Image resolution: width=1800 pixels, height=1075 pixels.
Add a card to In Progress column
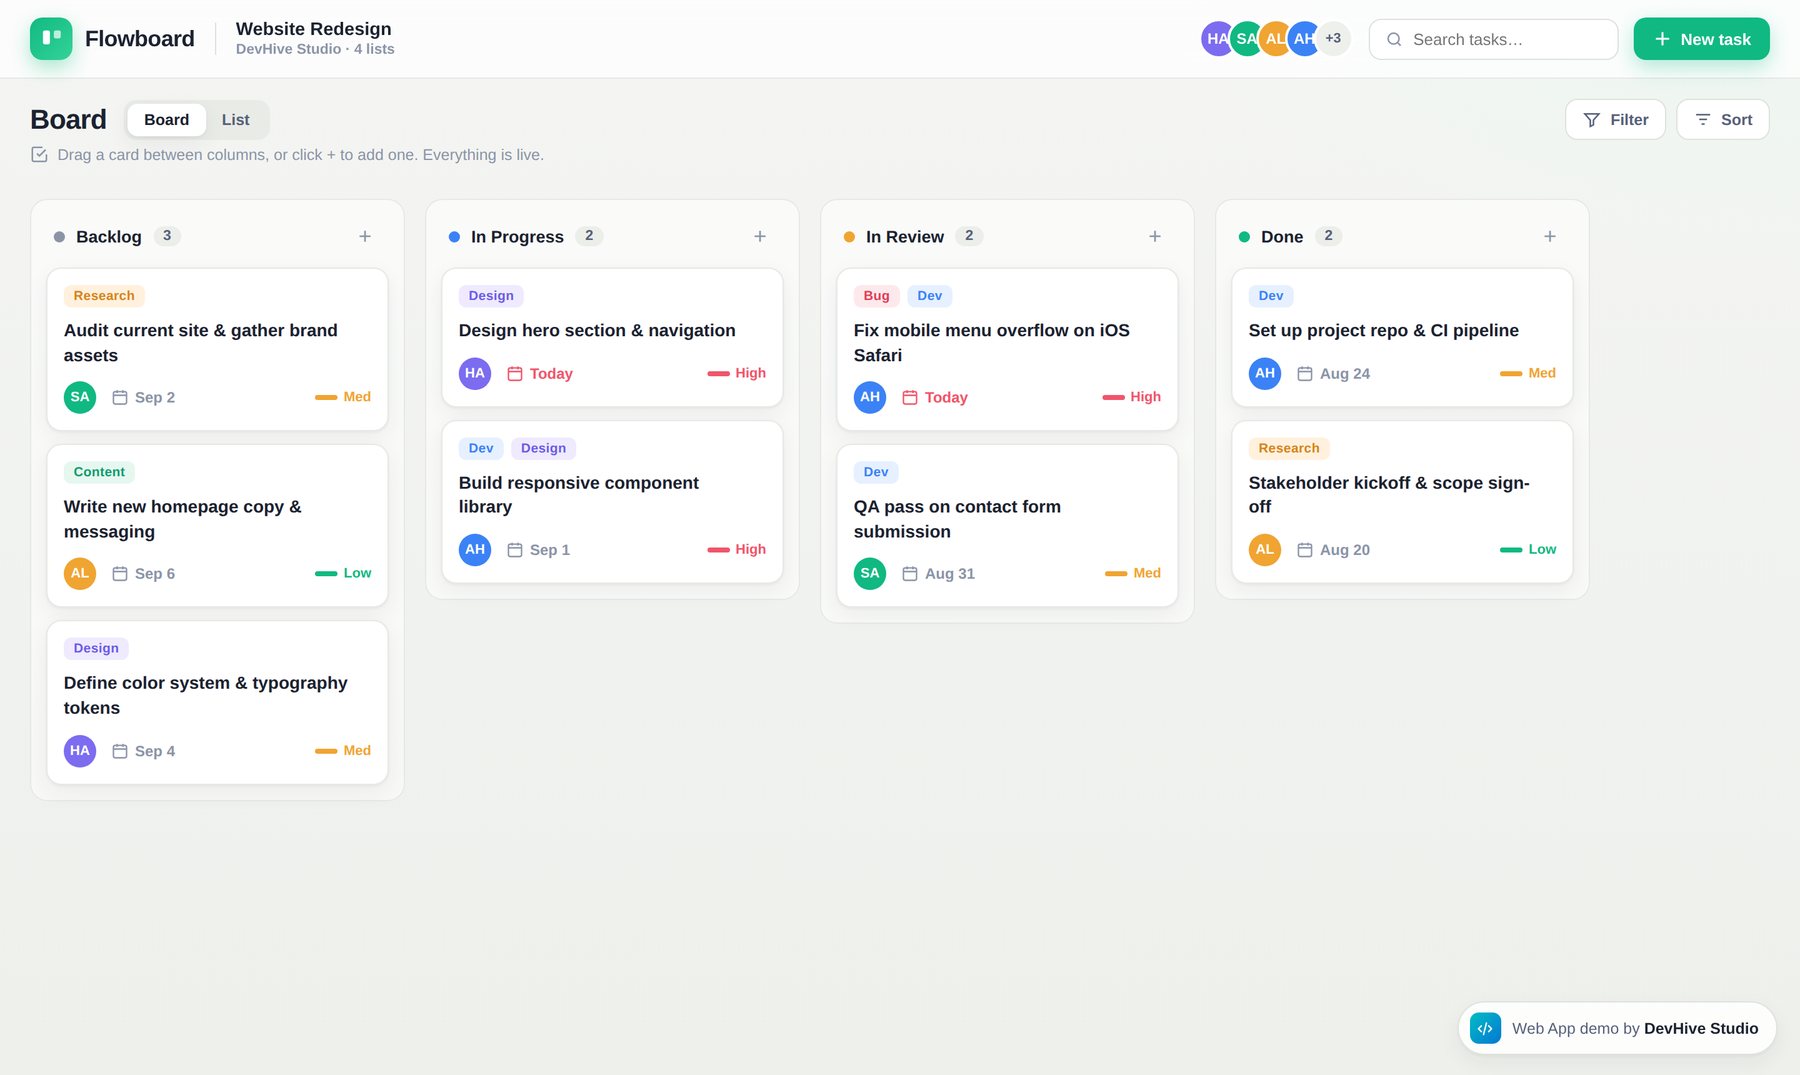[760, 236]
